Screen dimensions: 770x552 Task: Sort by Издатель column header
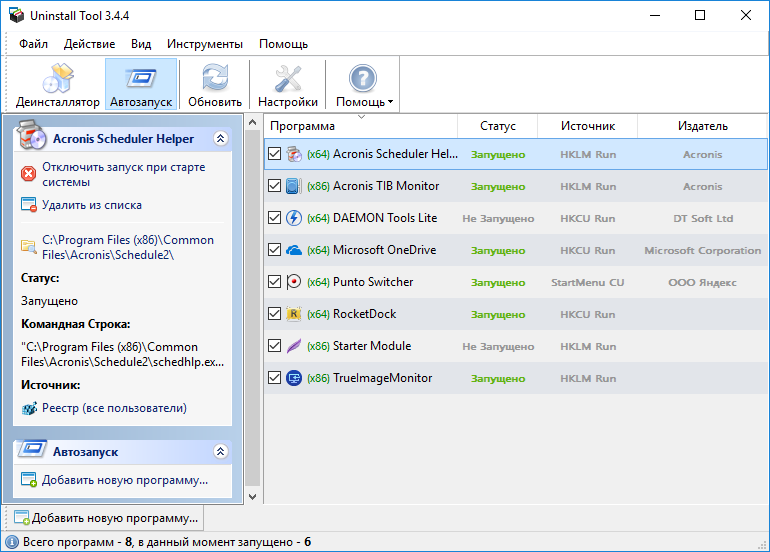[702, 126]
